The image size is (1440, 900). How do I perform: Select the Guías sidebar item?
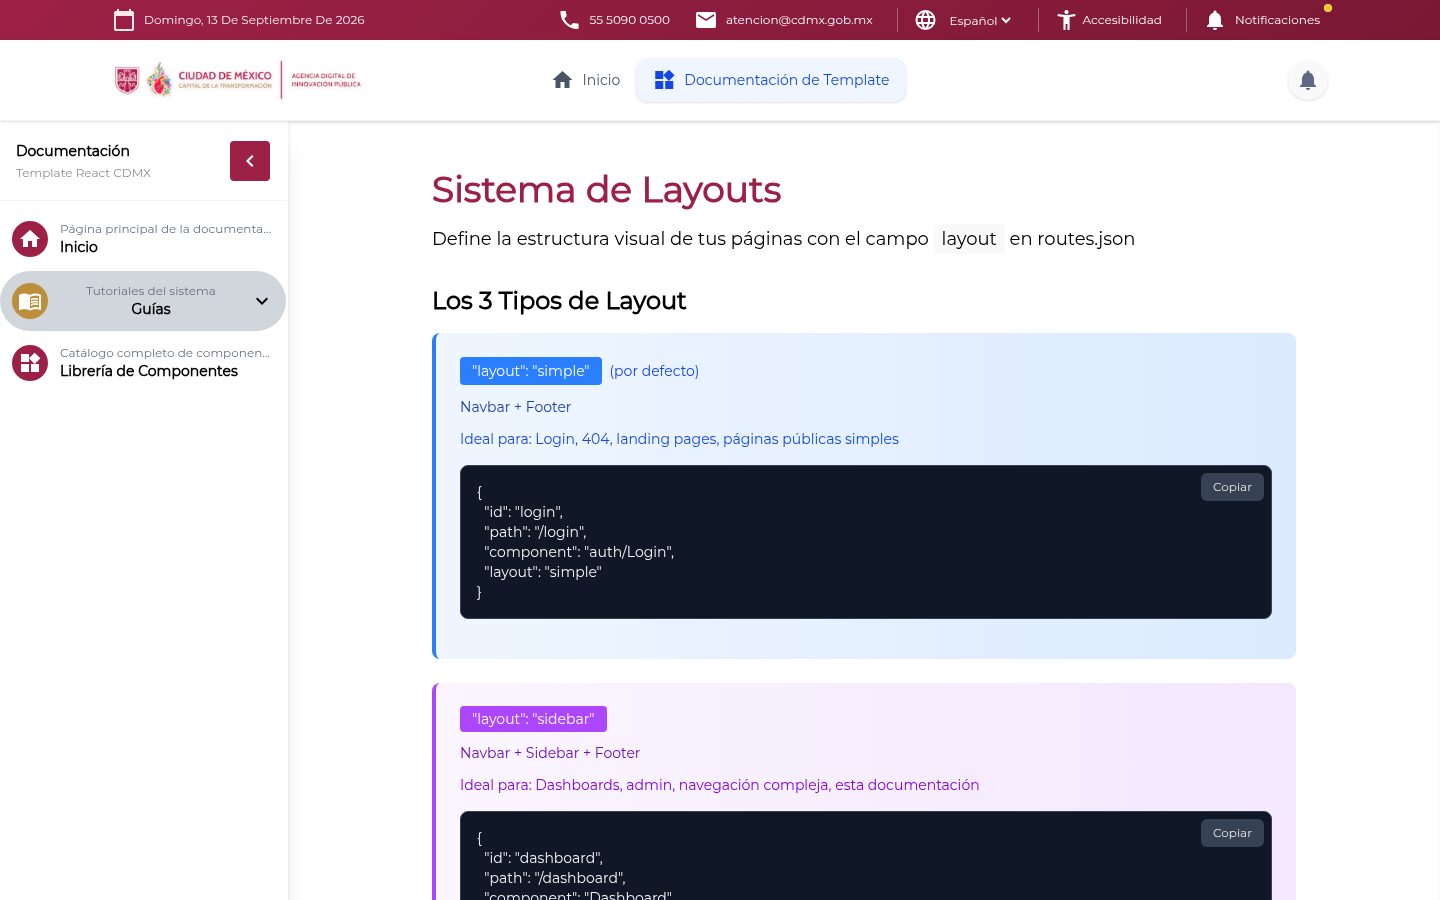[x=143, y=301]
